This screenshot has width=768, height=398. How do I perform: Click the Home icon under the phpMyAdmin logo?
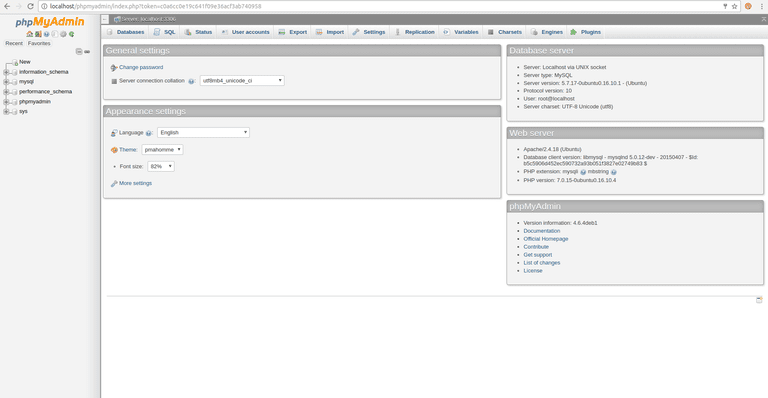(29, 34)
